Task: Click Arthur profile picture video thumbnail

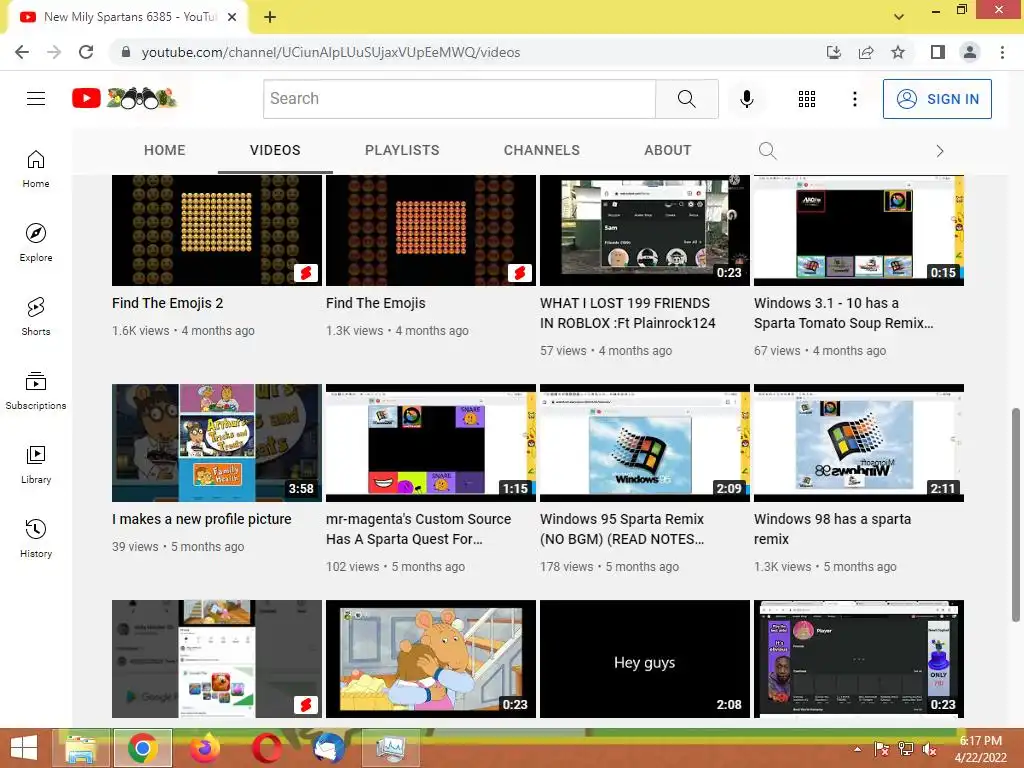Action: coord(217,443)
